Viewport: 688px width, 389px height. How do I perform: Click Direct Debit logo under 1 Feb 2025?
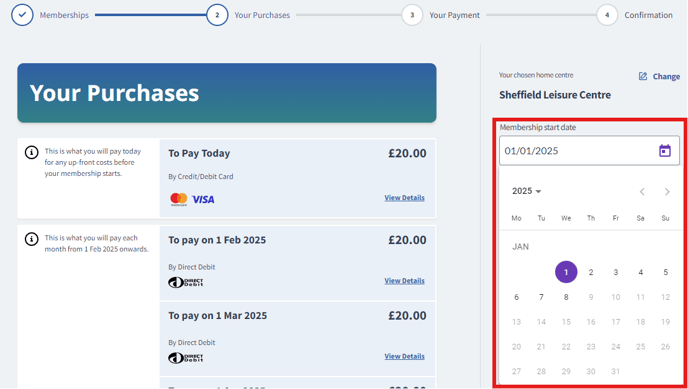[x=186, y=282]
